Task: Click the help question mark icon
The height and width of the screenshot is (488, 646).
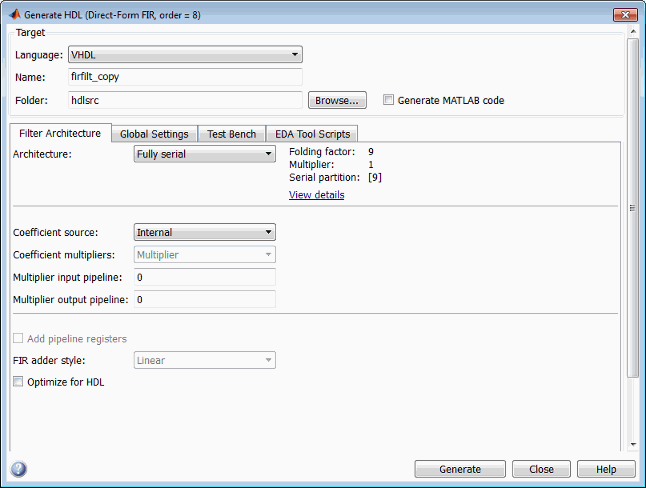Action: point(18,469)
